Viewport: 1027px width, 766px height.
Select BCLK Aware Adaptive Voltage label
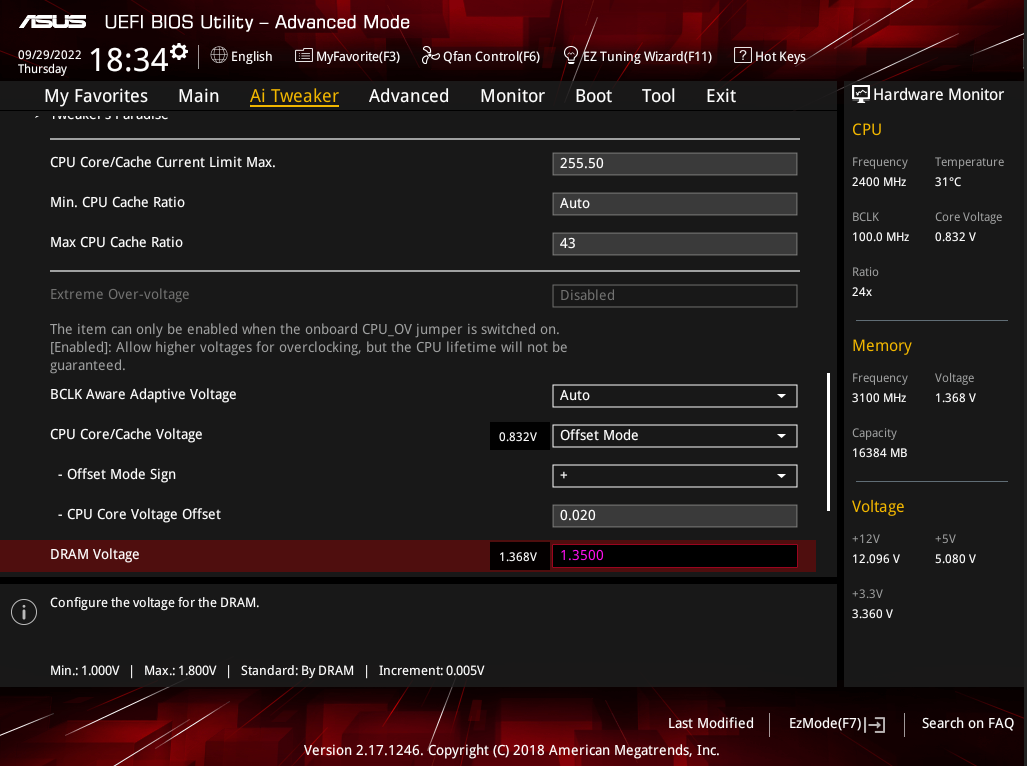143,394
